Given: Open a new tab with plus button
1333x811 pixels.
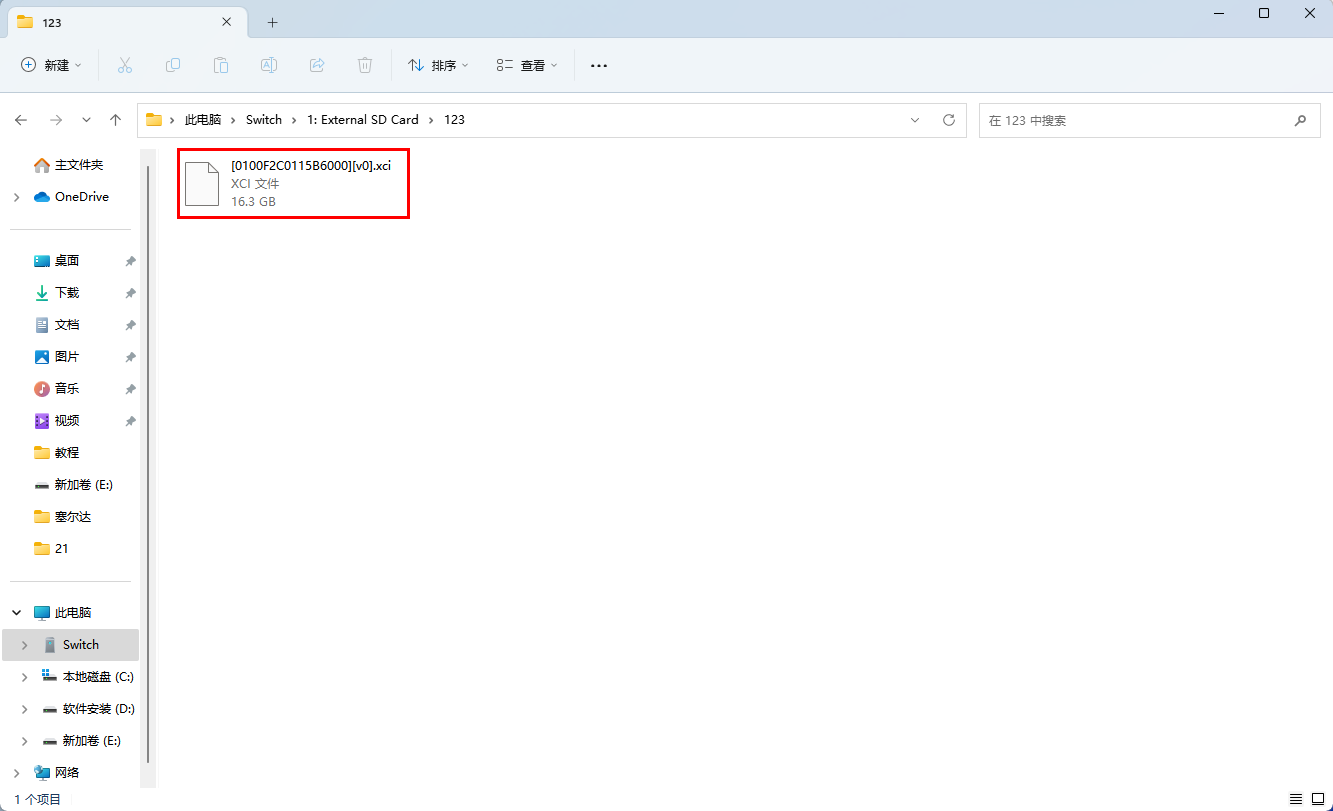Looking at the screenshot, I should tap(272, 22).
